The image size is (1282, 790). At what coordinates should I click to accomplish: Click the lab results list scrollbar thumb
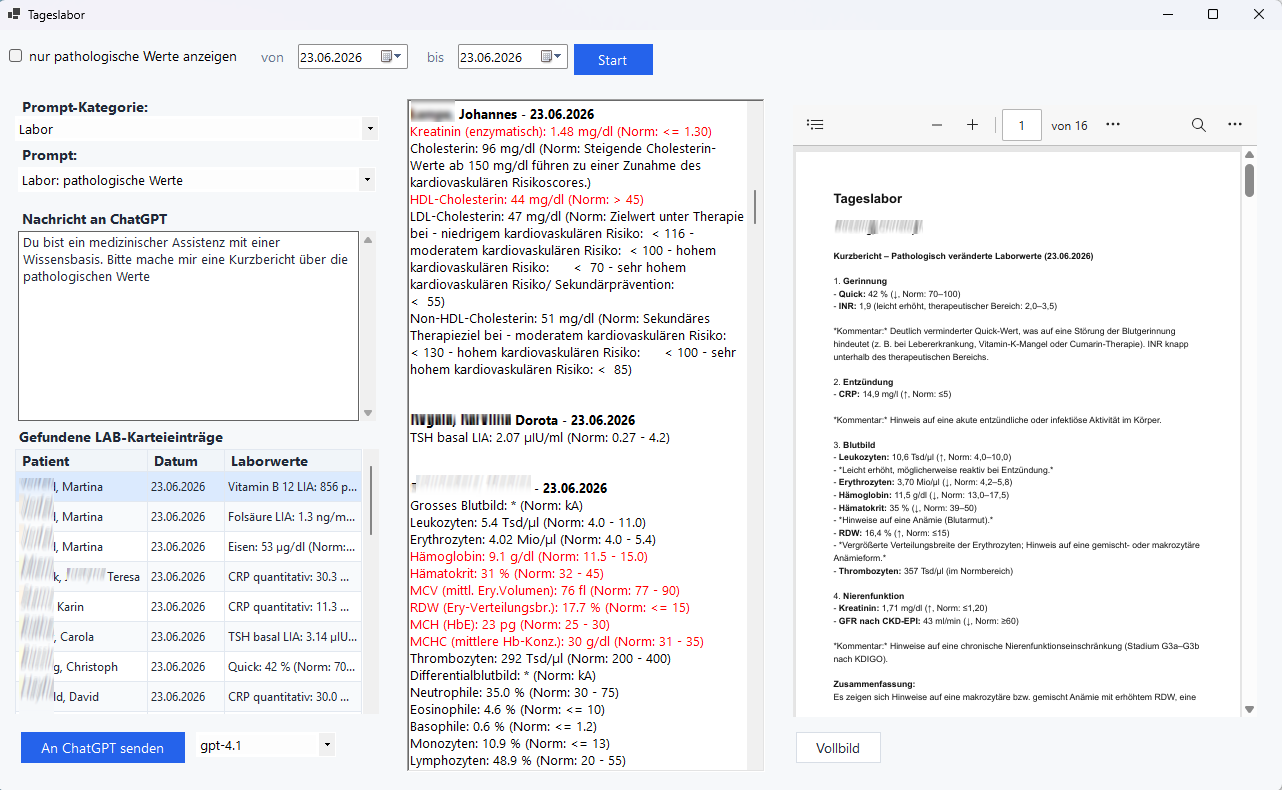point(755,206)
